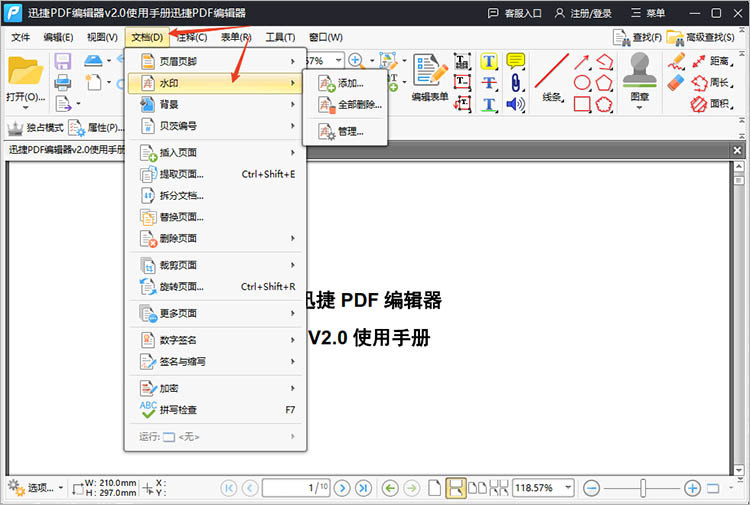This screenshot has width=750, height=505.
Task: Select the eraser tool
Action: (676, 83)
